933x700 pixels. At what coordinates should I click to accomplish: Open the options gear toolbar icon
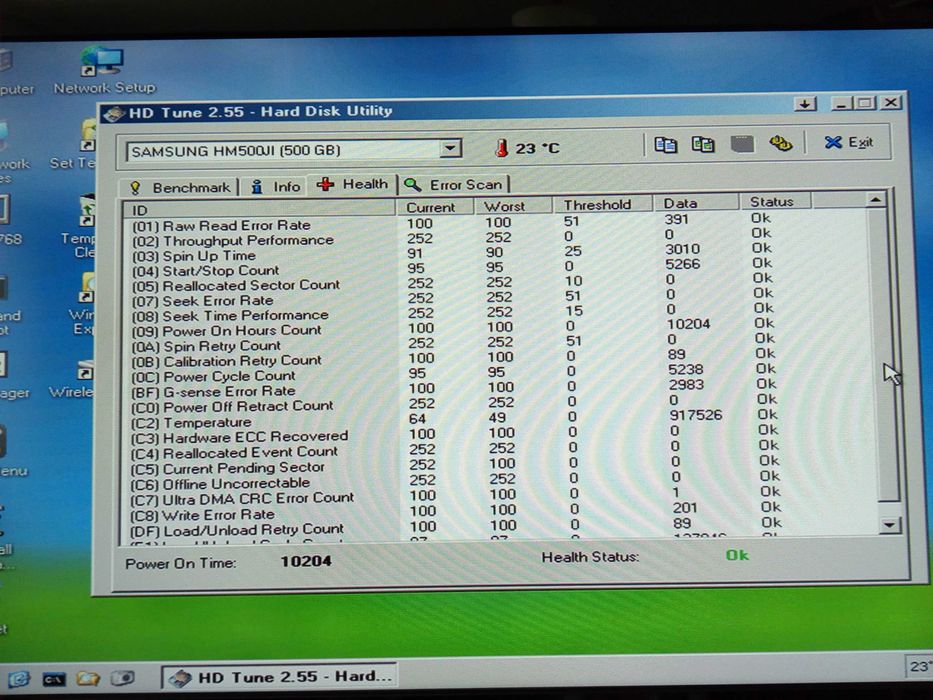(x=780, y=143)
